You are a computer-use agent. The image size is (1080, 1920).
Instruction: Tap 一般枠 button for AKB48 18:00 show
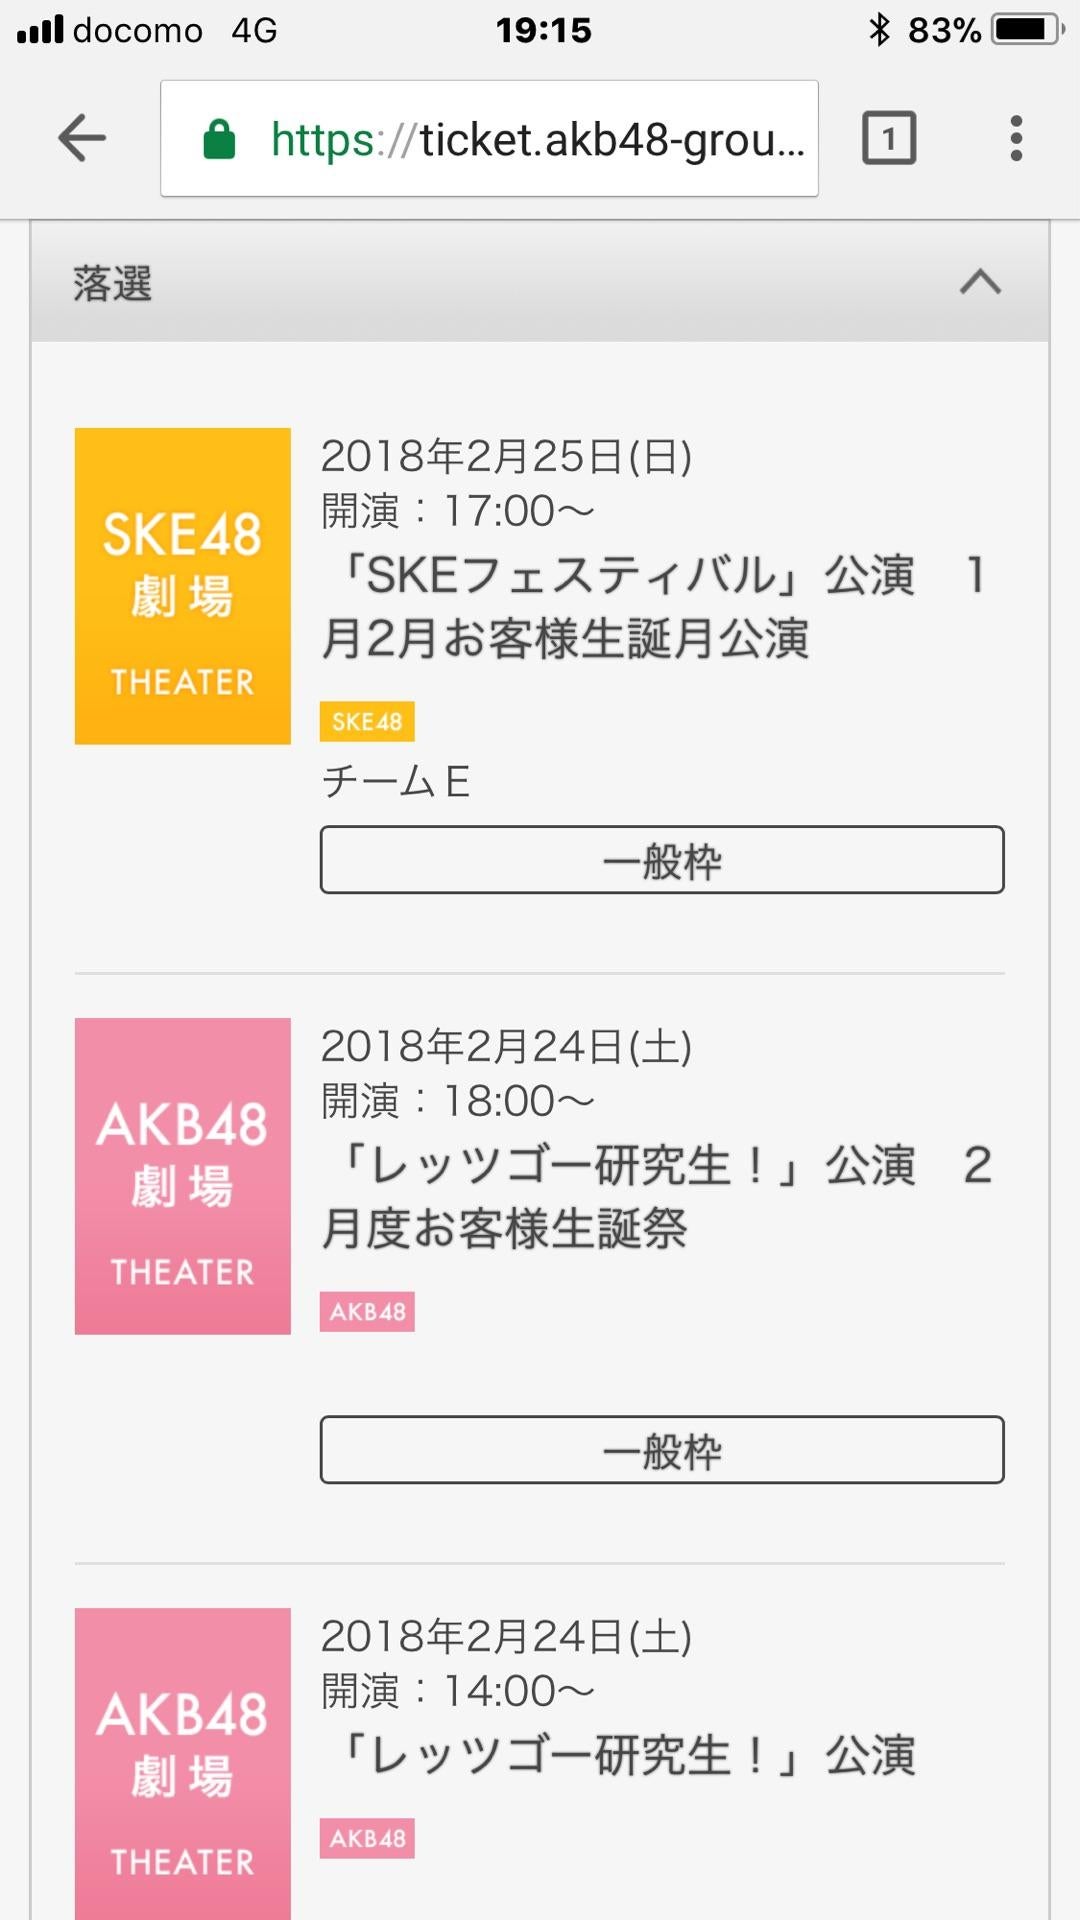(662, 1450)
